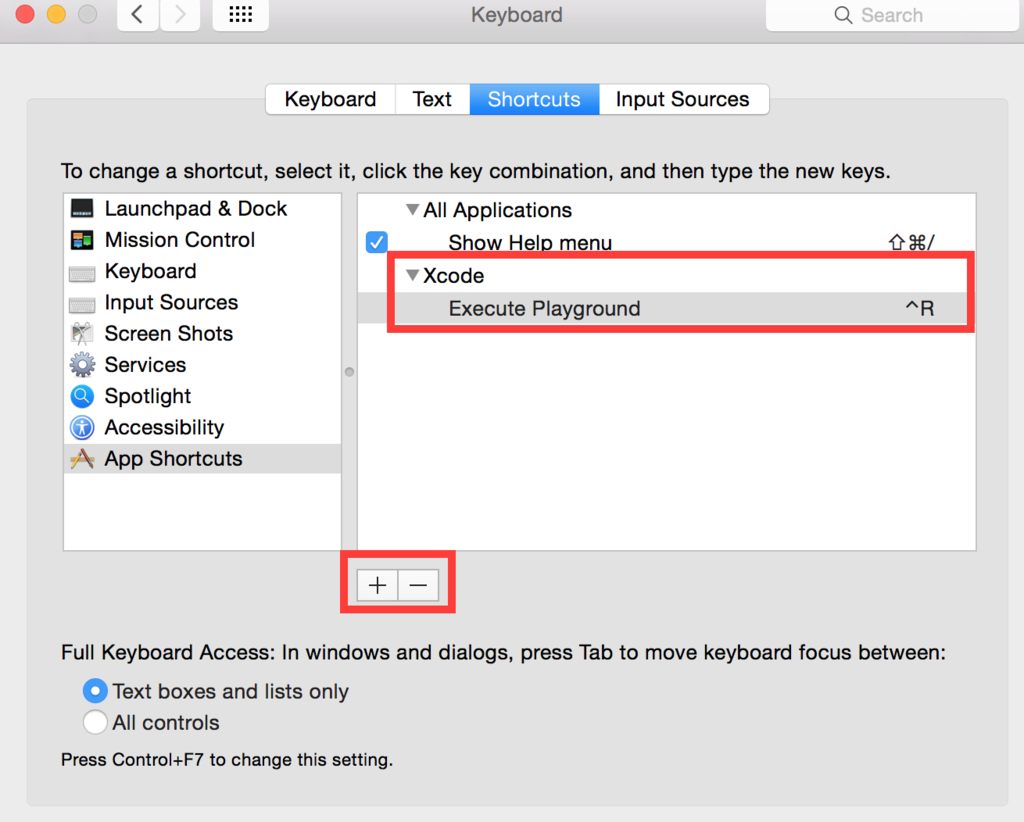Select Services category
Viewport: 1024px width, 822px height.
pyautogui.click(x=202, y=364)
